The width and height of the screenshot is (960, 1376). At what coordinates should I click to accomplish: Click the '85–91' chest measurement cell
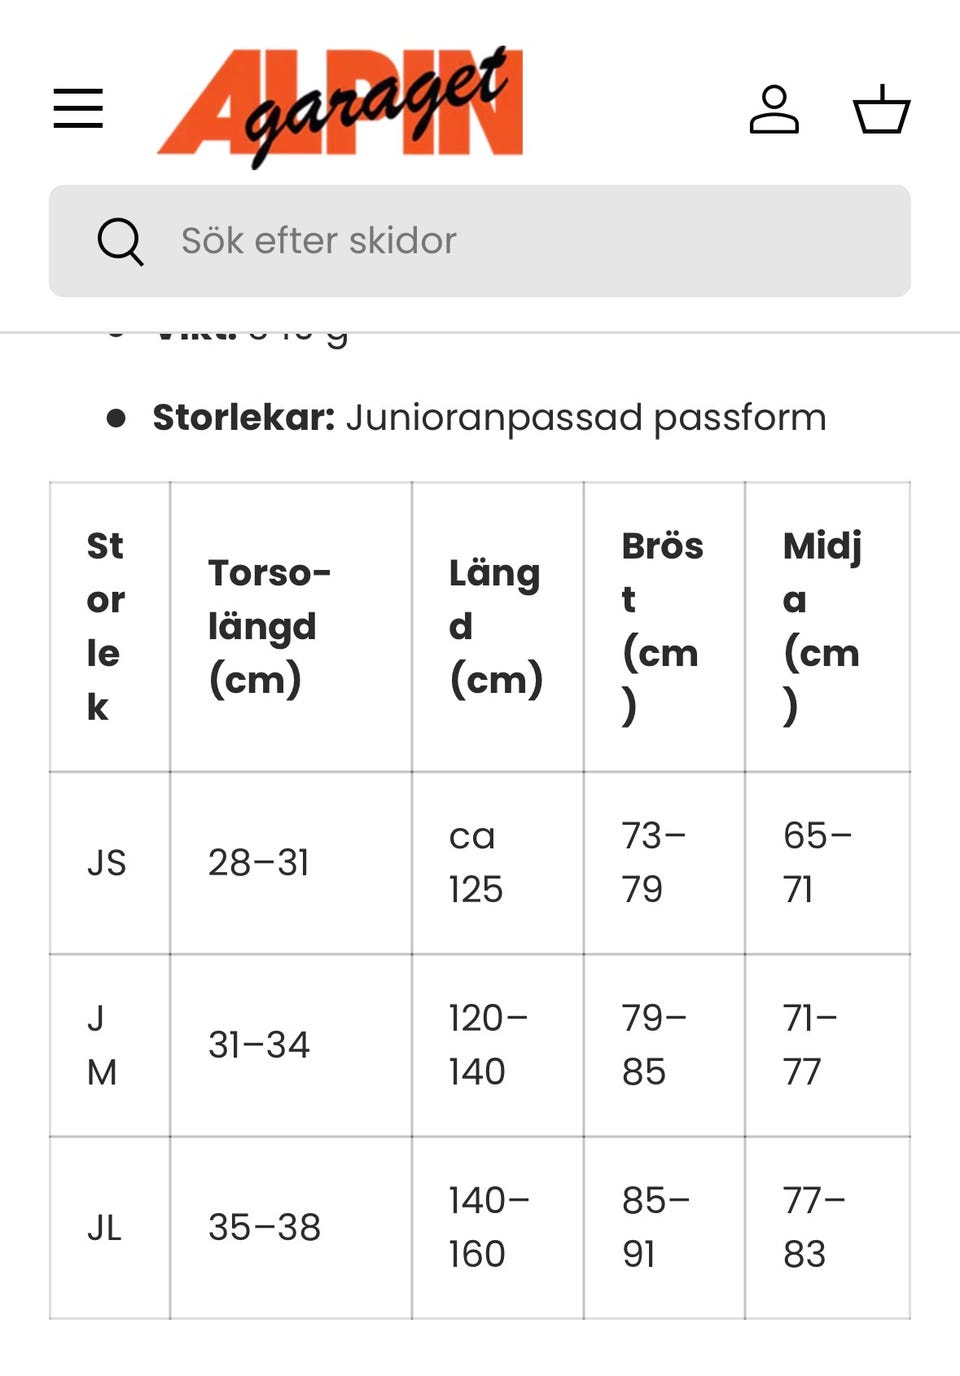click(x=655, y=1227)
